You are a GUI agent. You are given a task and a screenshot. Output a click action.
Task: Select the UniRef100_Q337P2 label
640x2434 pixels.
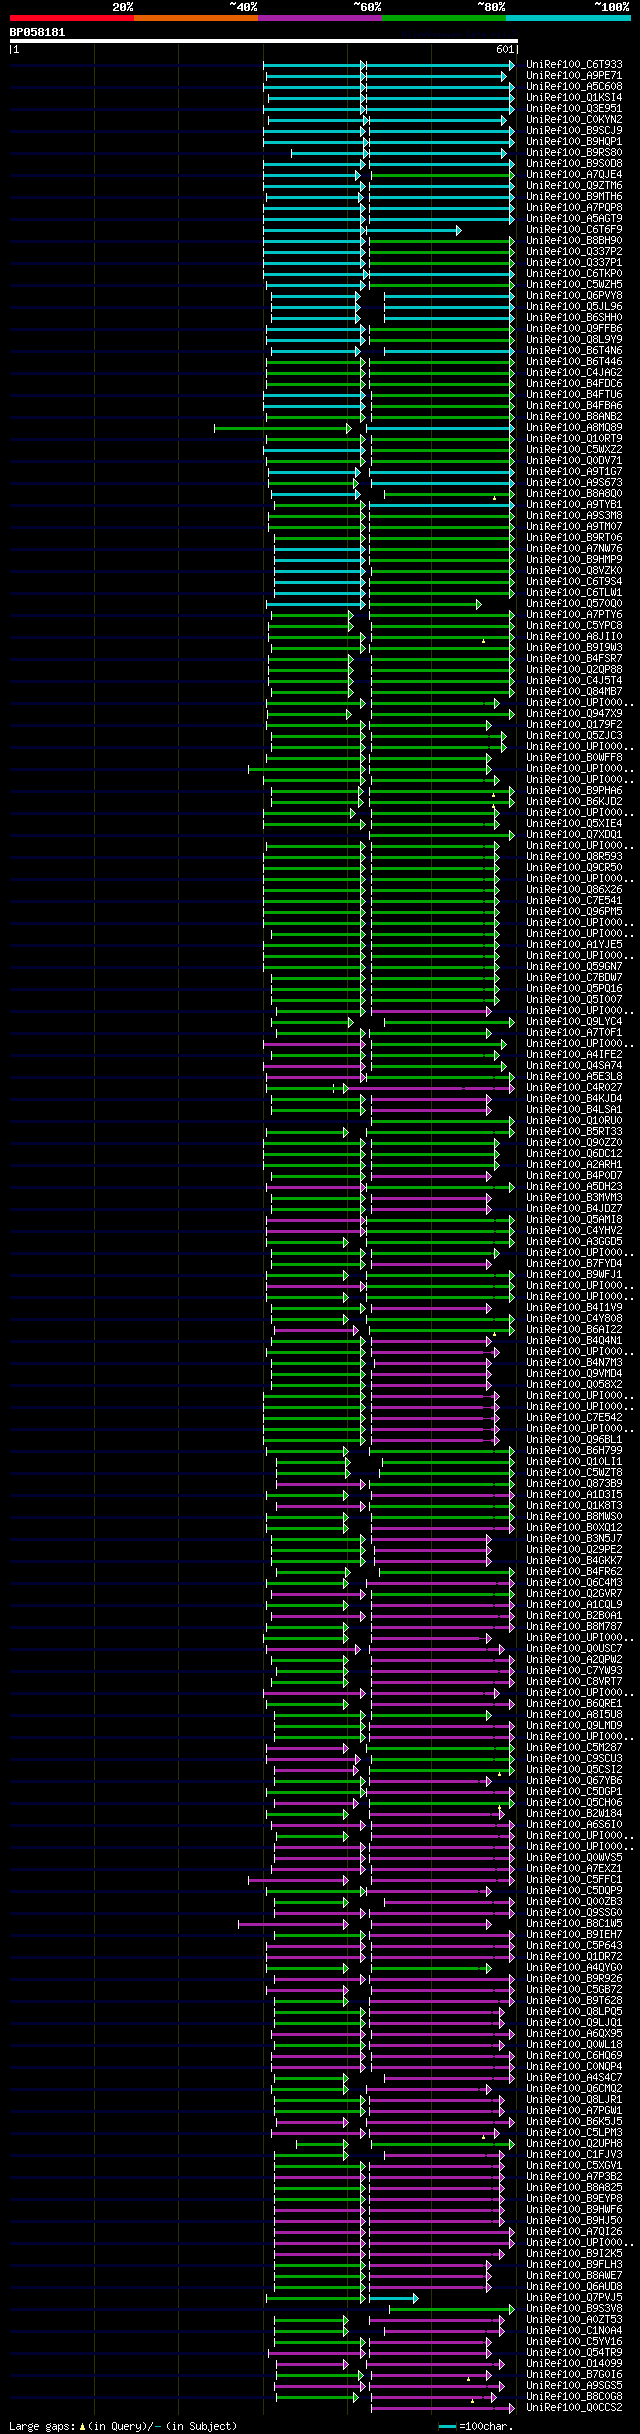coord(574,252)
